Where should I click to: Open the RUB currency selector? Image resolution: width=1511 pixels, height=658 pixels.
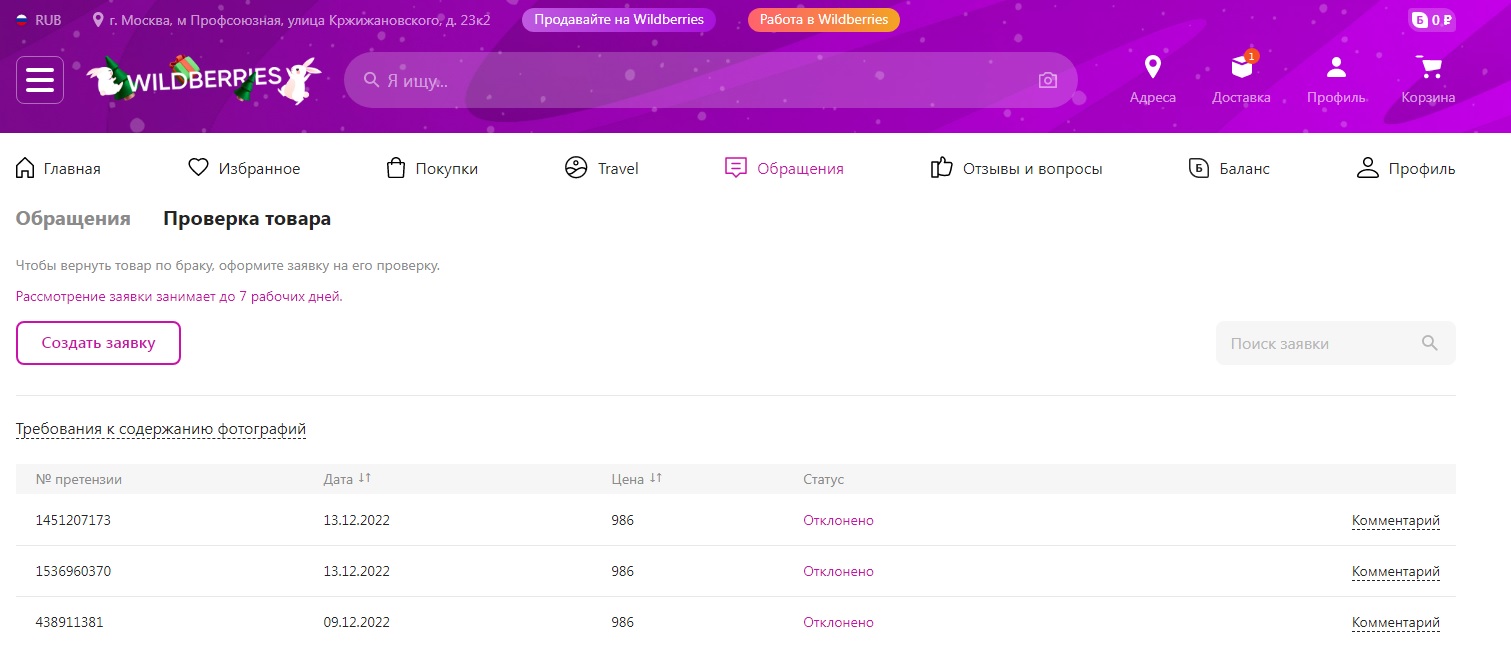38,20
